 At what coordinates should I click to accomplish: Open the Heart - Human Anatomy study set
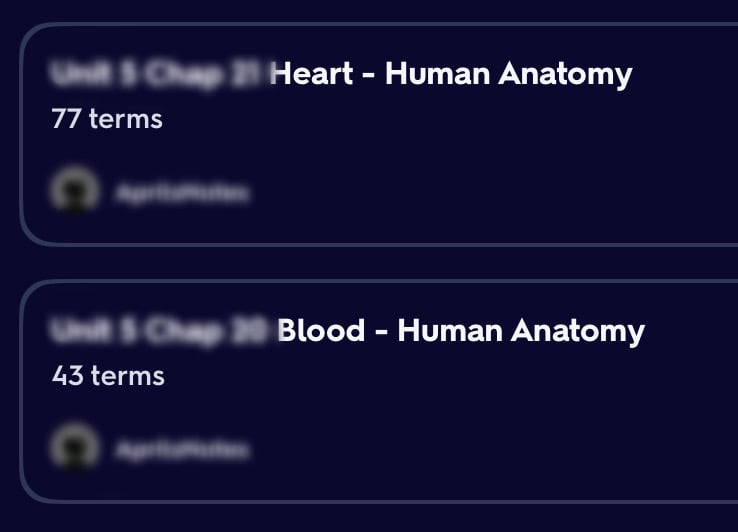(x=340, y=74)
